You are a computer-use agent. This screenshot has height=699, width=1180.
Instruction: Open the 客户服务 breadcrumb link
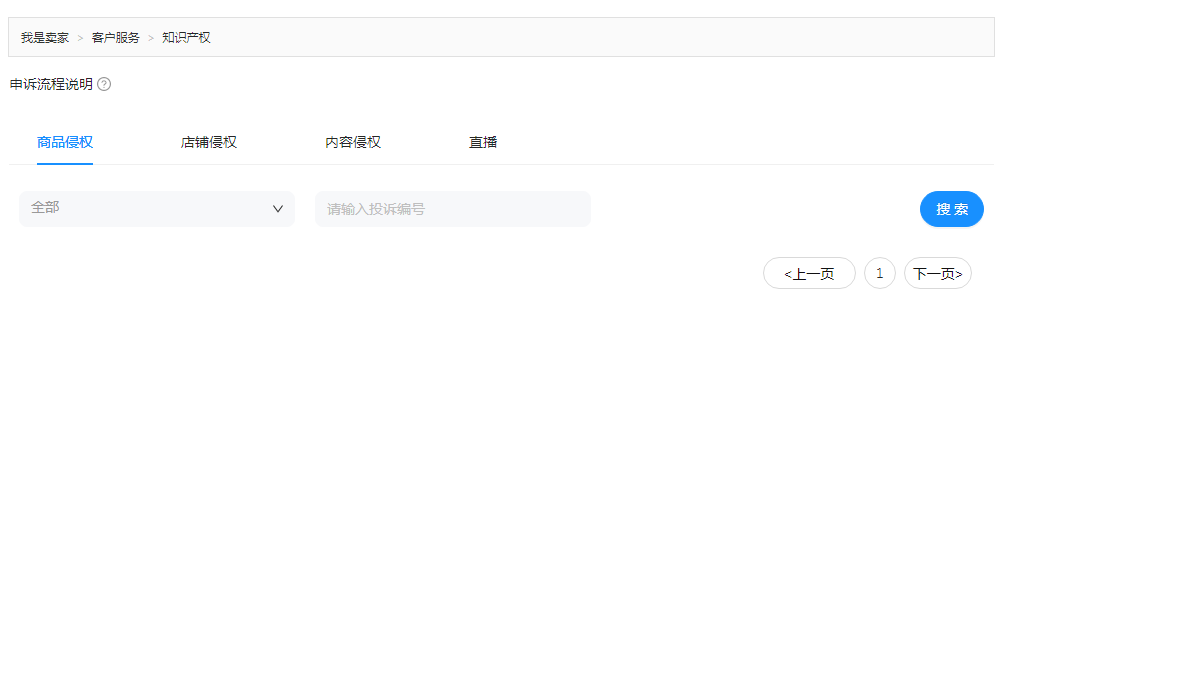pyautogui.click(x=115, y=38)
